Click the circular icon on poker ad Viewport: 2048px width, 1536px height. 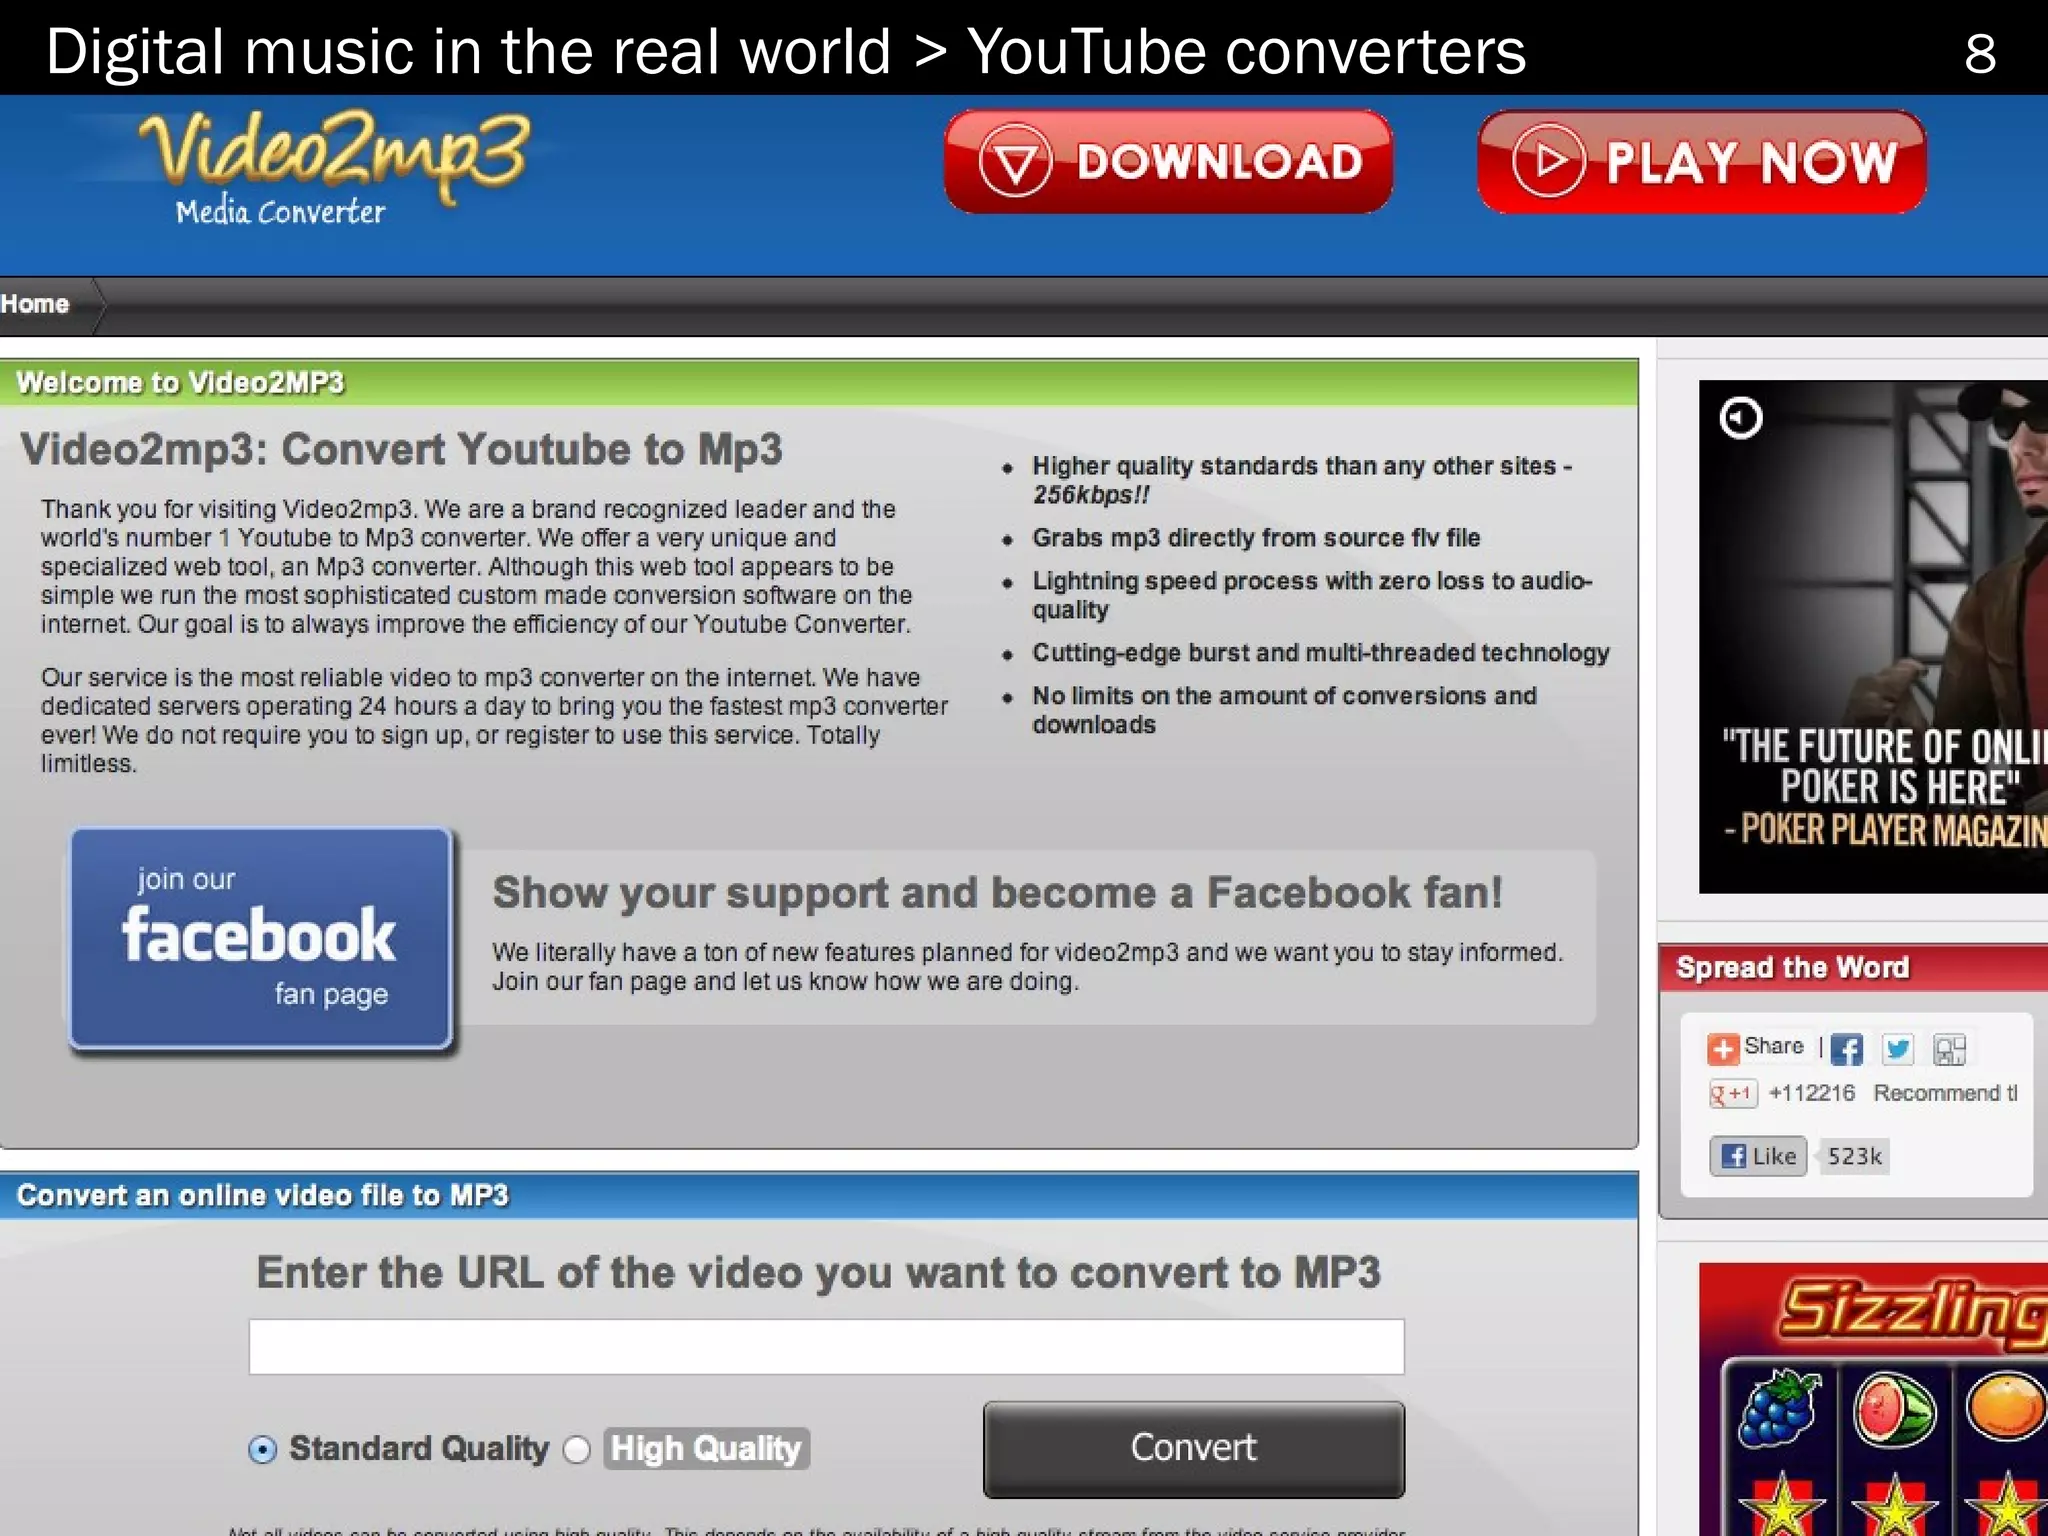click(1740, 418)
